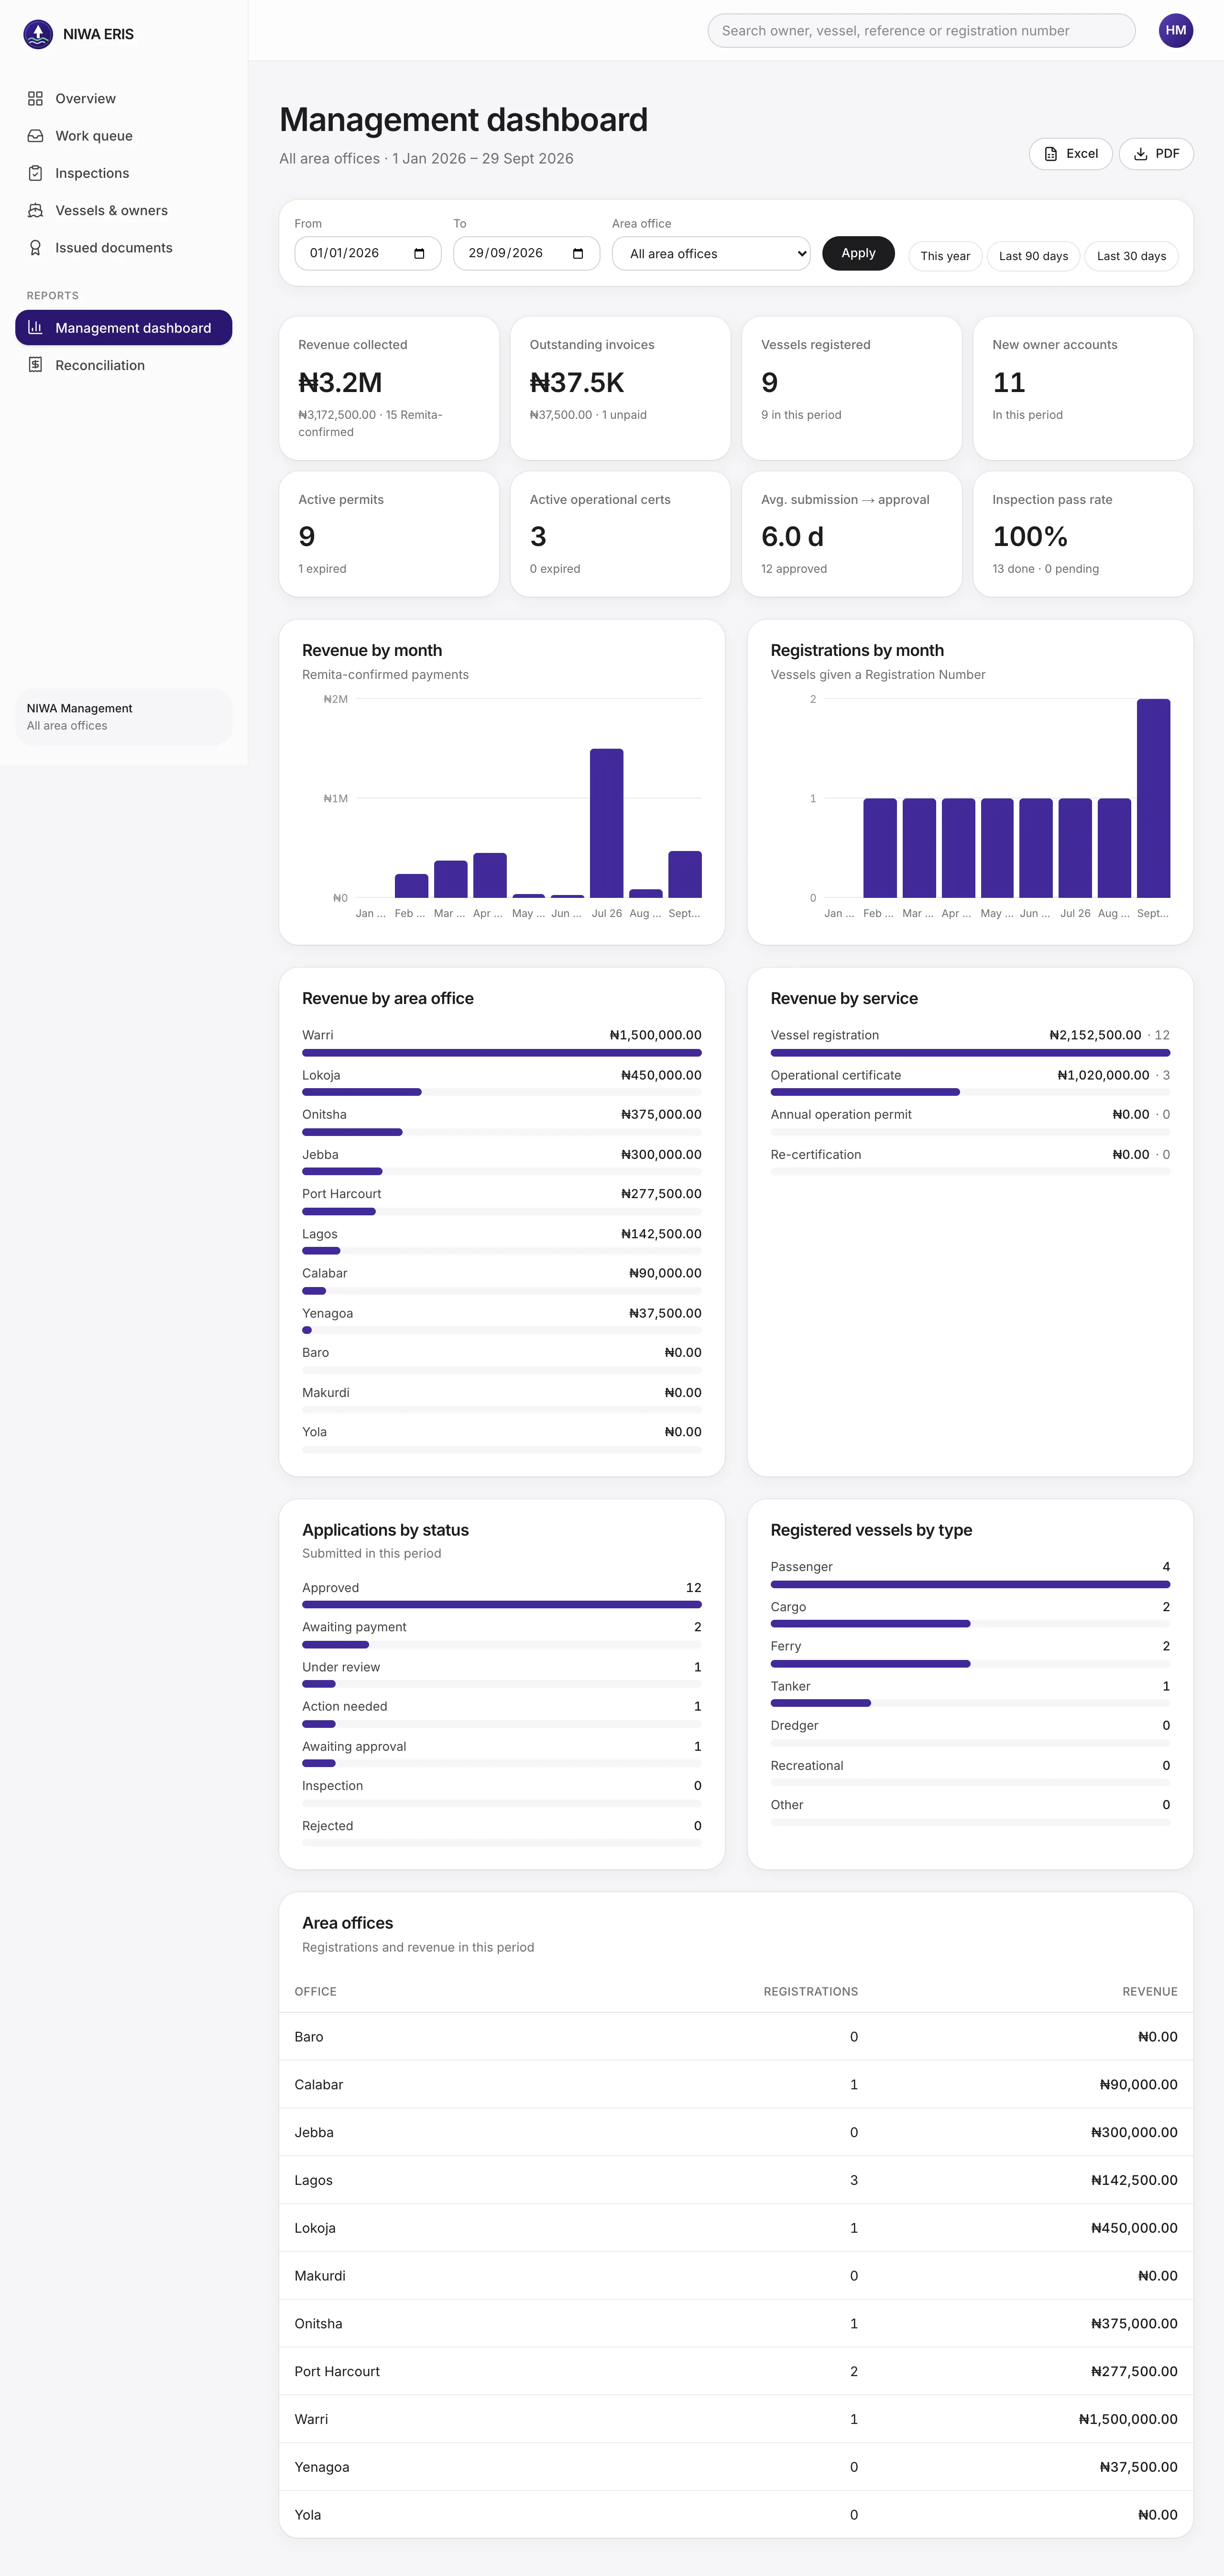Export the dashboard to Excel

(1070, 153)
